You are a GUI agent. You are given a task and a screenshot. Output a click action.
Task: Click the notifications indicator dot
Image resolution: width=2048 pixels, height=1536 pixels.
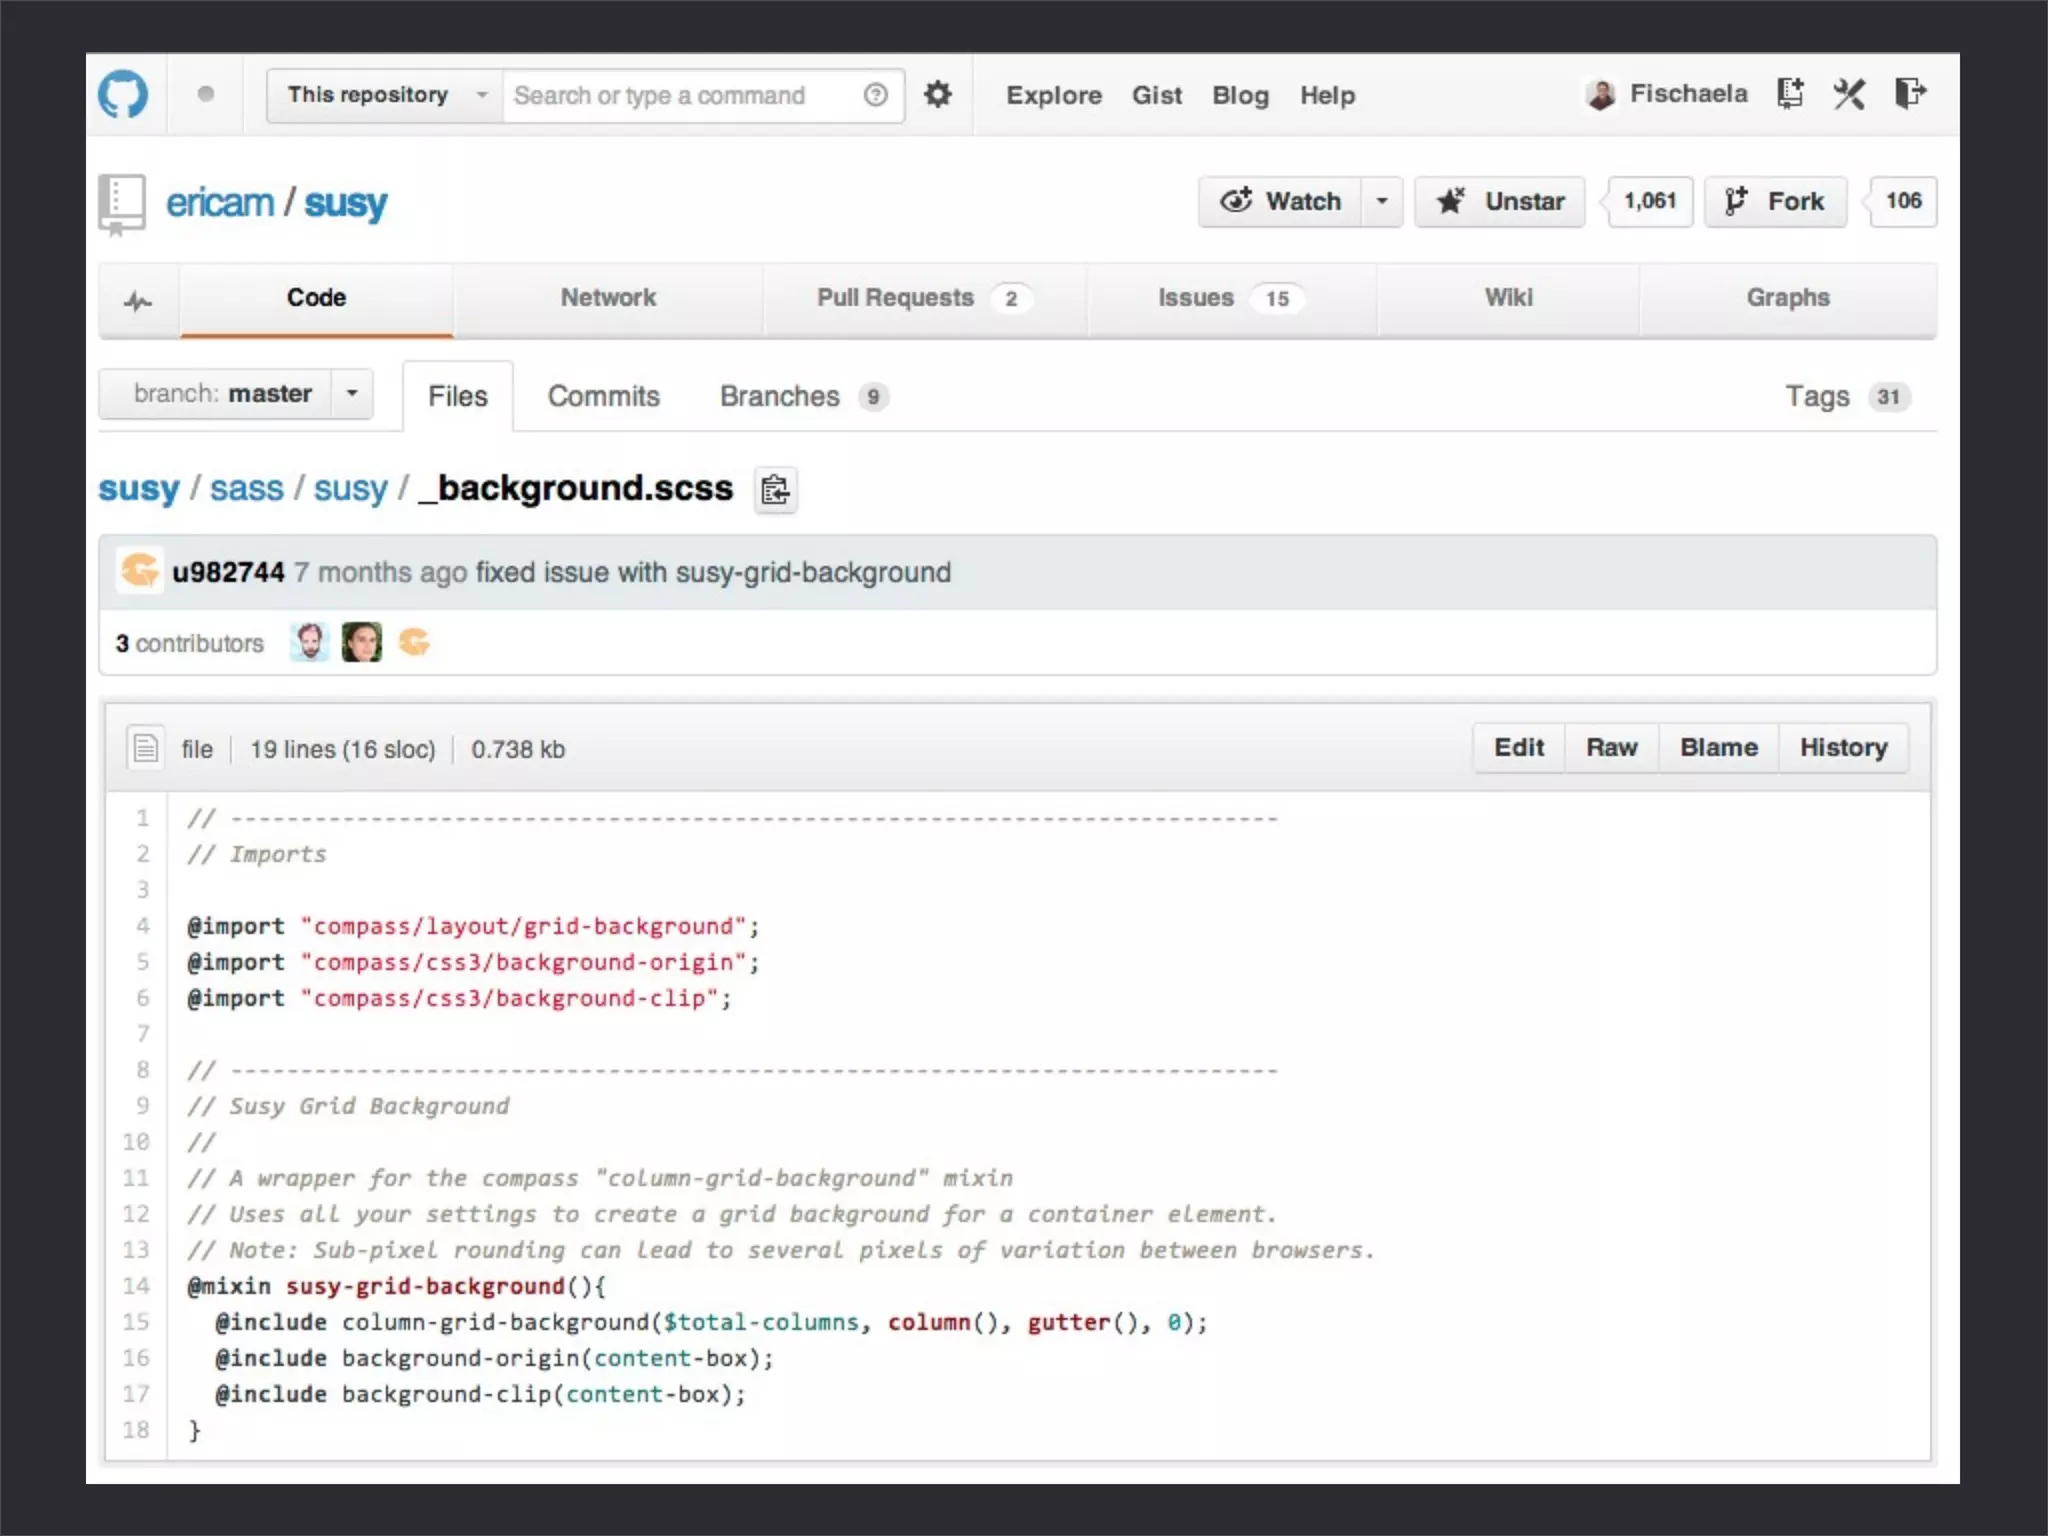tap(206, 94)
